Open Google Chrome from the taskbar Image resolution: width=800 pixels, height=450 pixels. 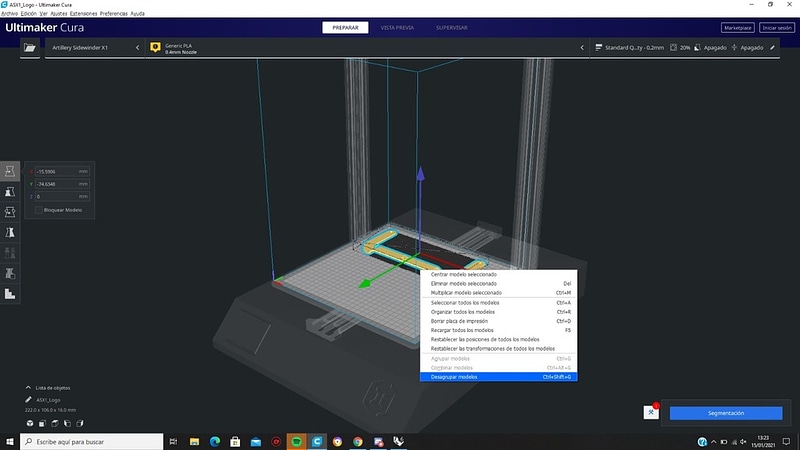coord(358,442)
